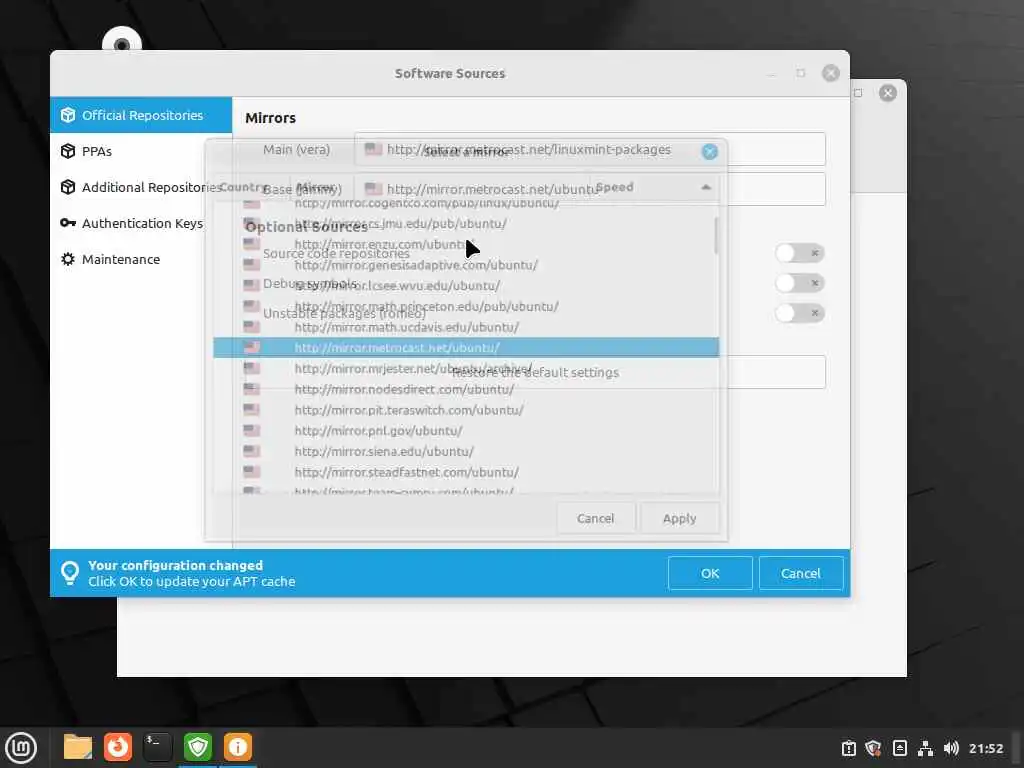This screenshot has height=768, width=1024.
Task: Open the Terminal from the panel
Action: click(157, 747)
